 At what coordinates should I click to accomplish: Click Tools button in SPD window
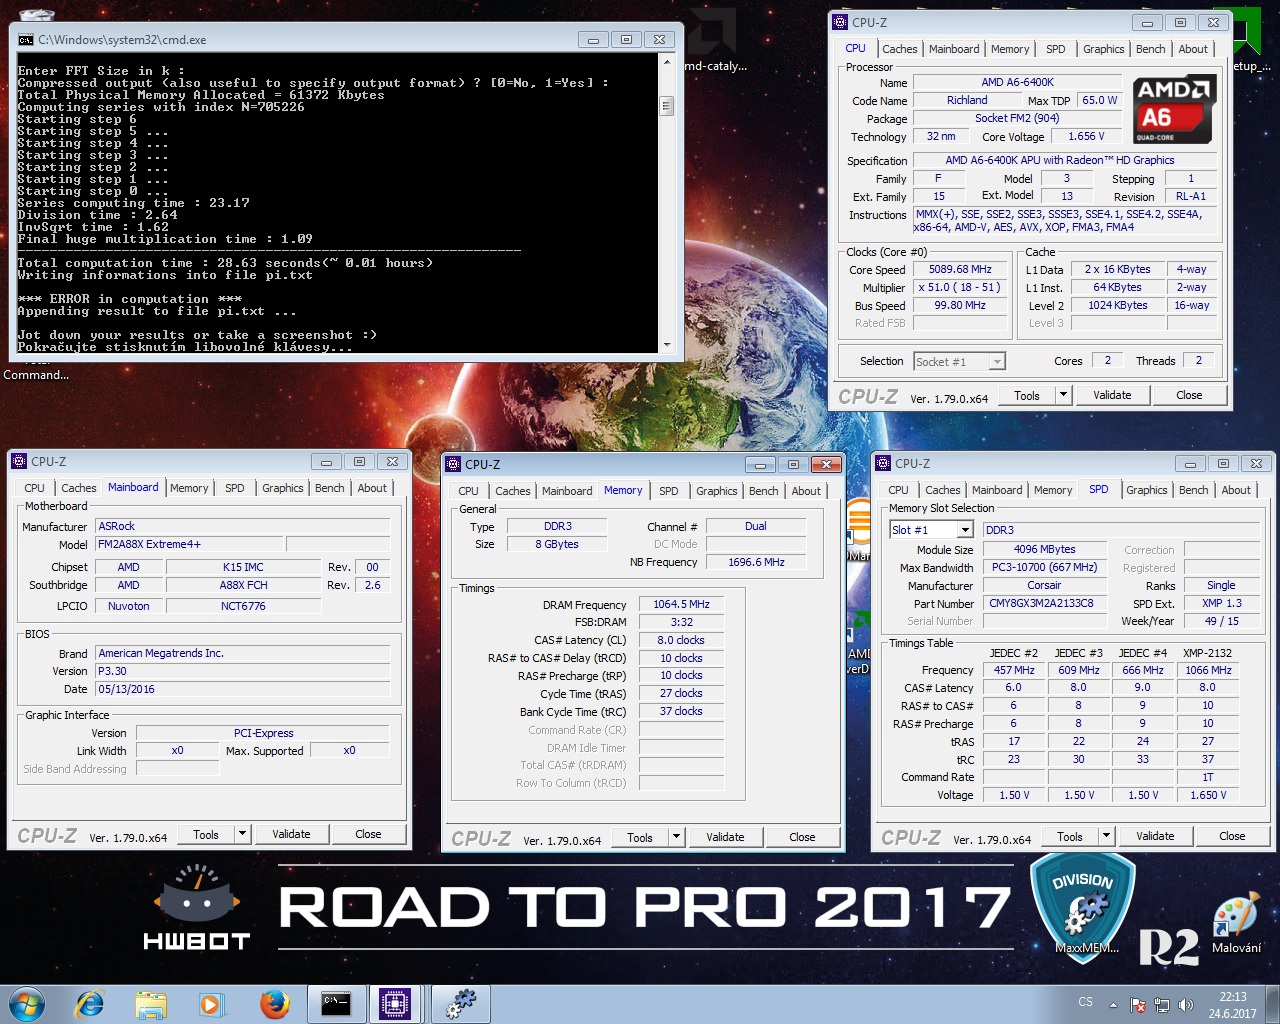[x=1070, y=836]
